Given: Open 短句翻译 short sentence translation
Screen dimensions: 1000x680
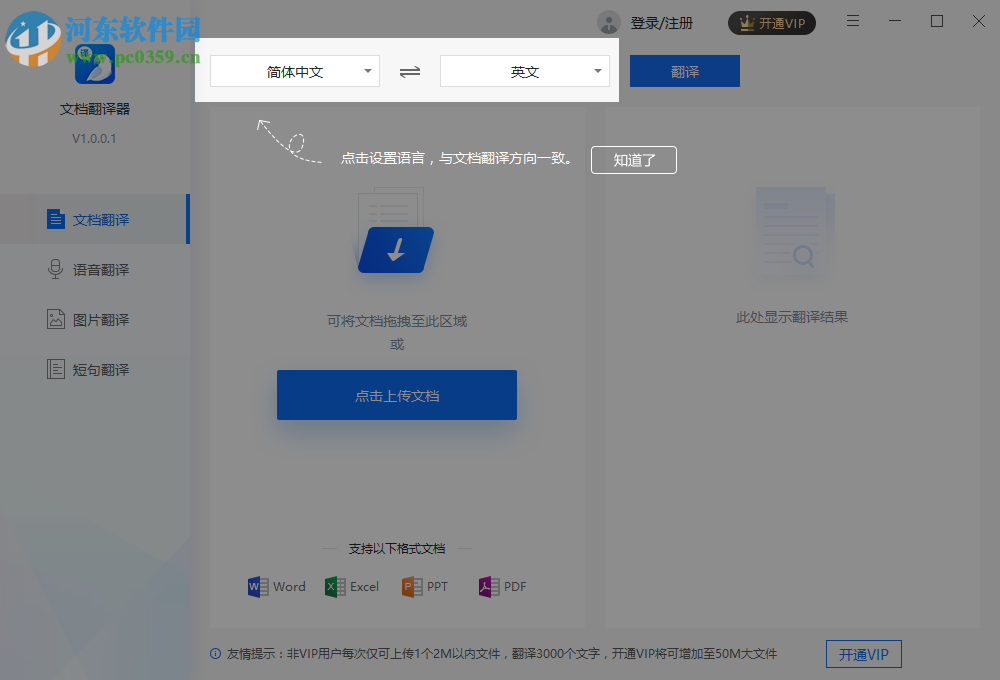Looking at the screenshot, I should [95, 368].
